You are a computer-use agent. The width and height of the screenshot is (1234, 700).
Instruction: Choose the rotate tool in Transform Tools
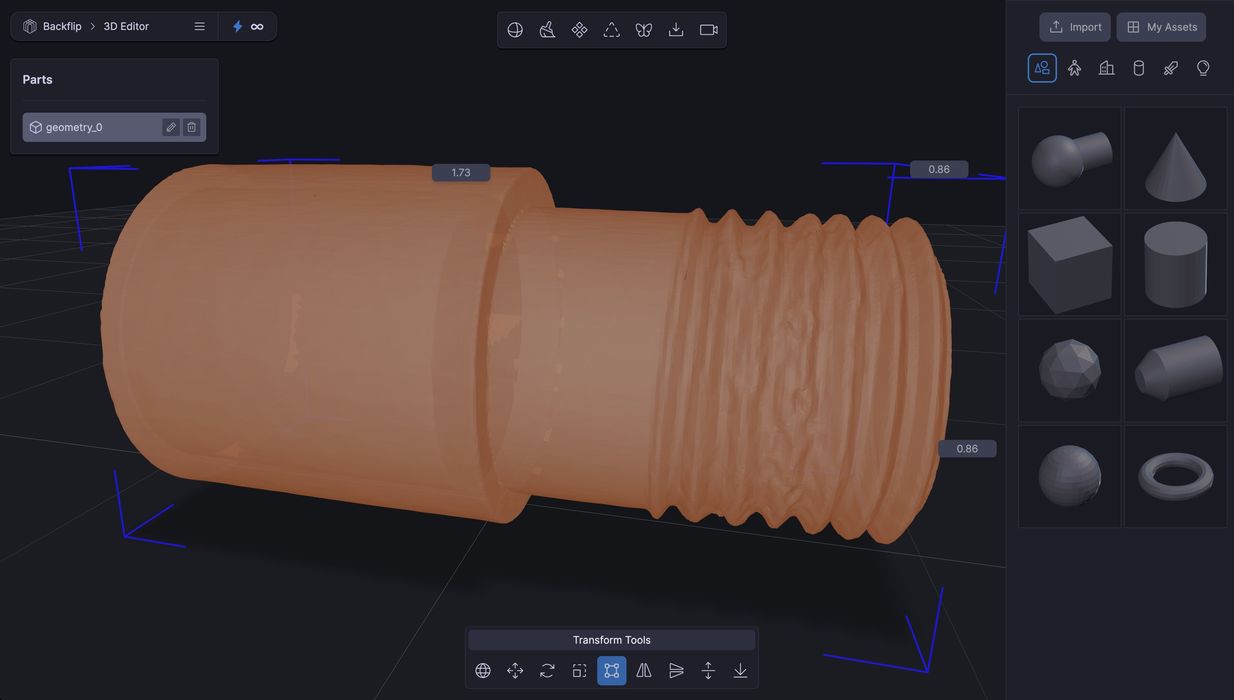(547, 671)
